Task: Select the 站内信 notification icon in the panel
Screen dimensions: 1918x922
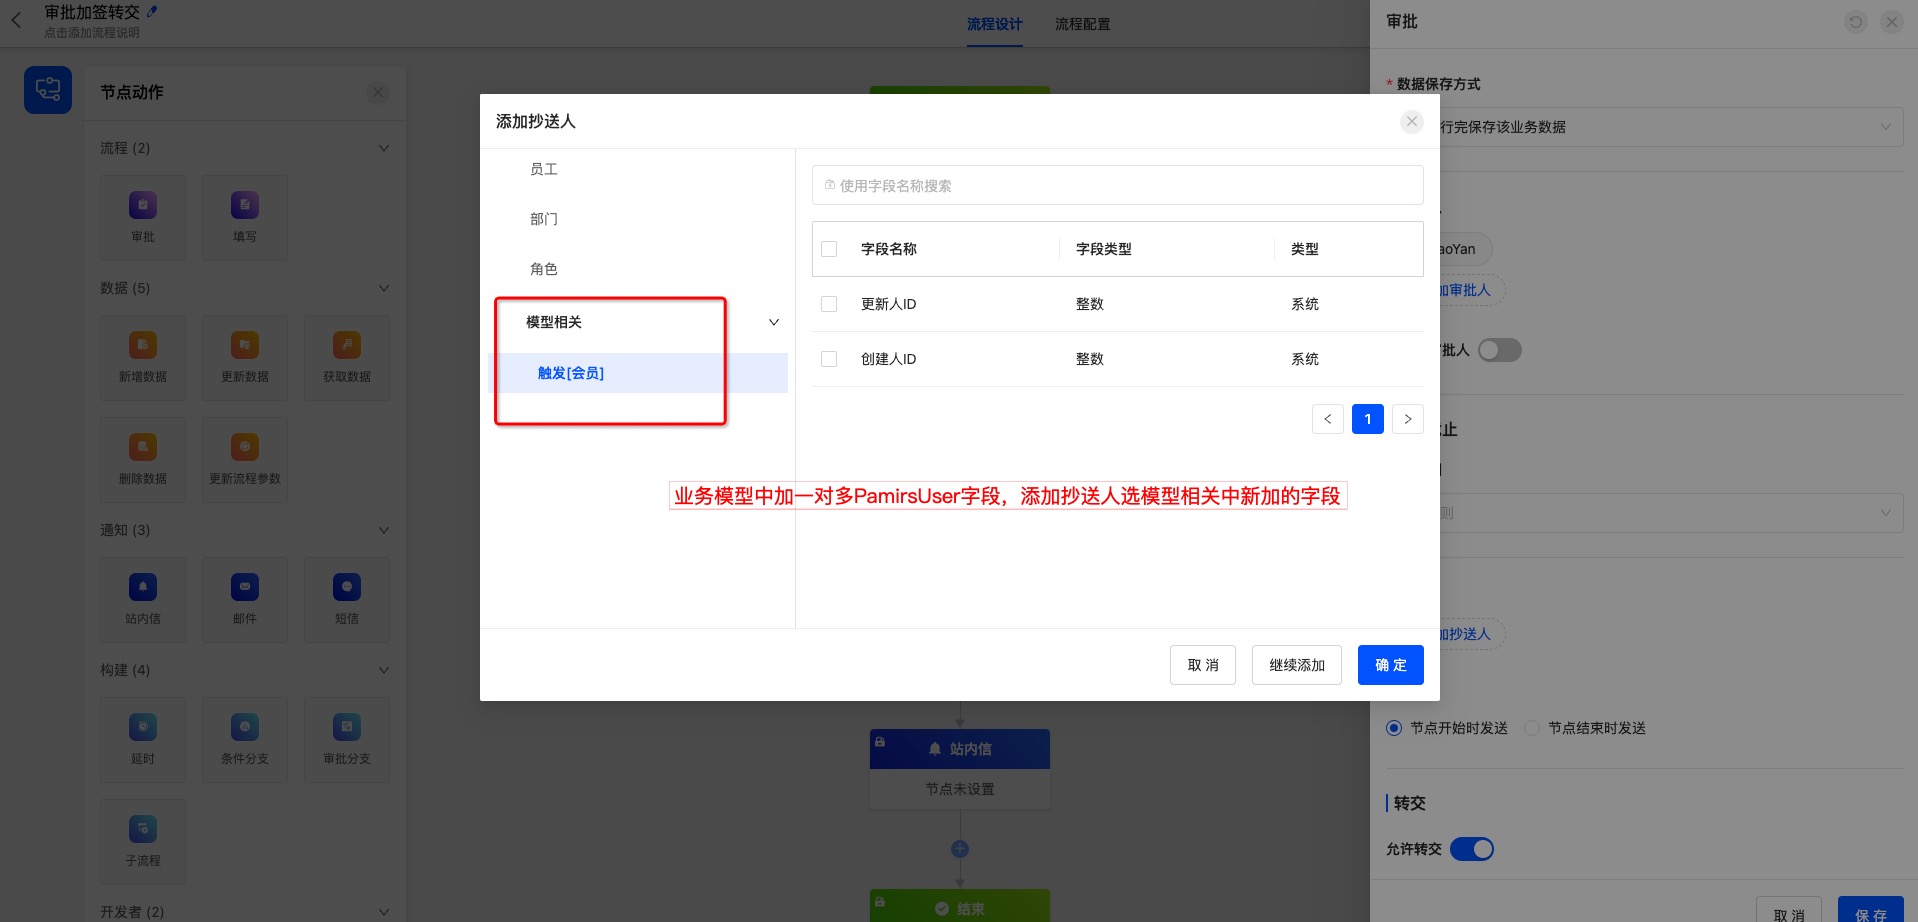Action: pos(143,587)
